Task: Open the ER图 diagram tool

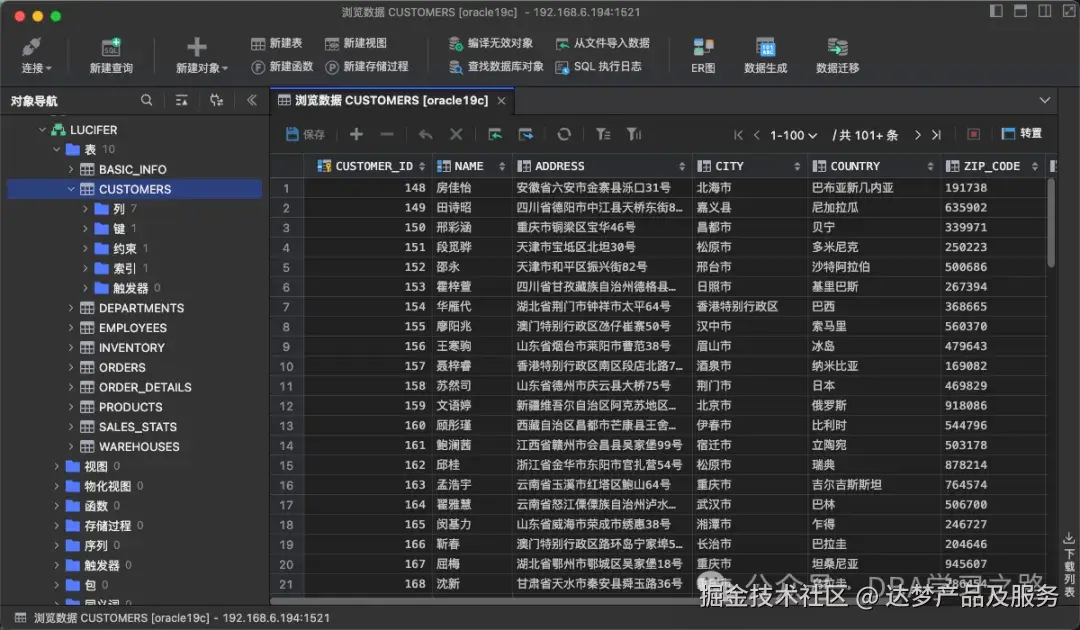Action: tap(703, 53)
